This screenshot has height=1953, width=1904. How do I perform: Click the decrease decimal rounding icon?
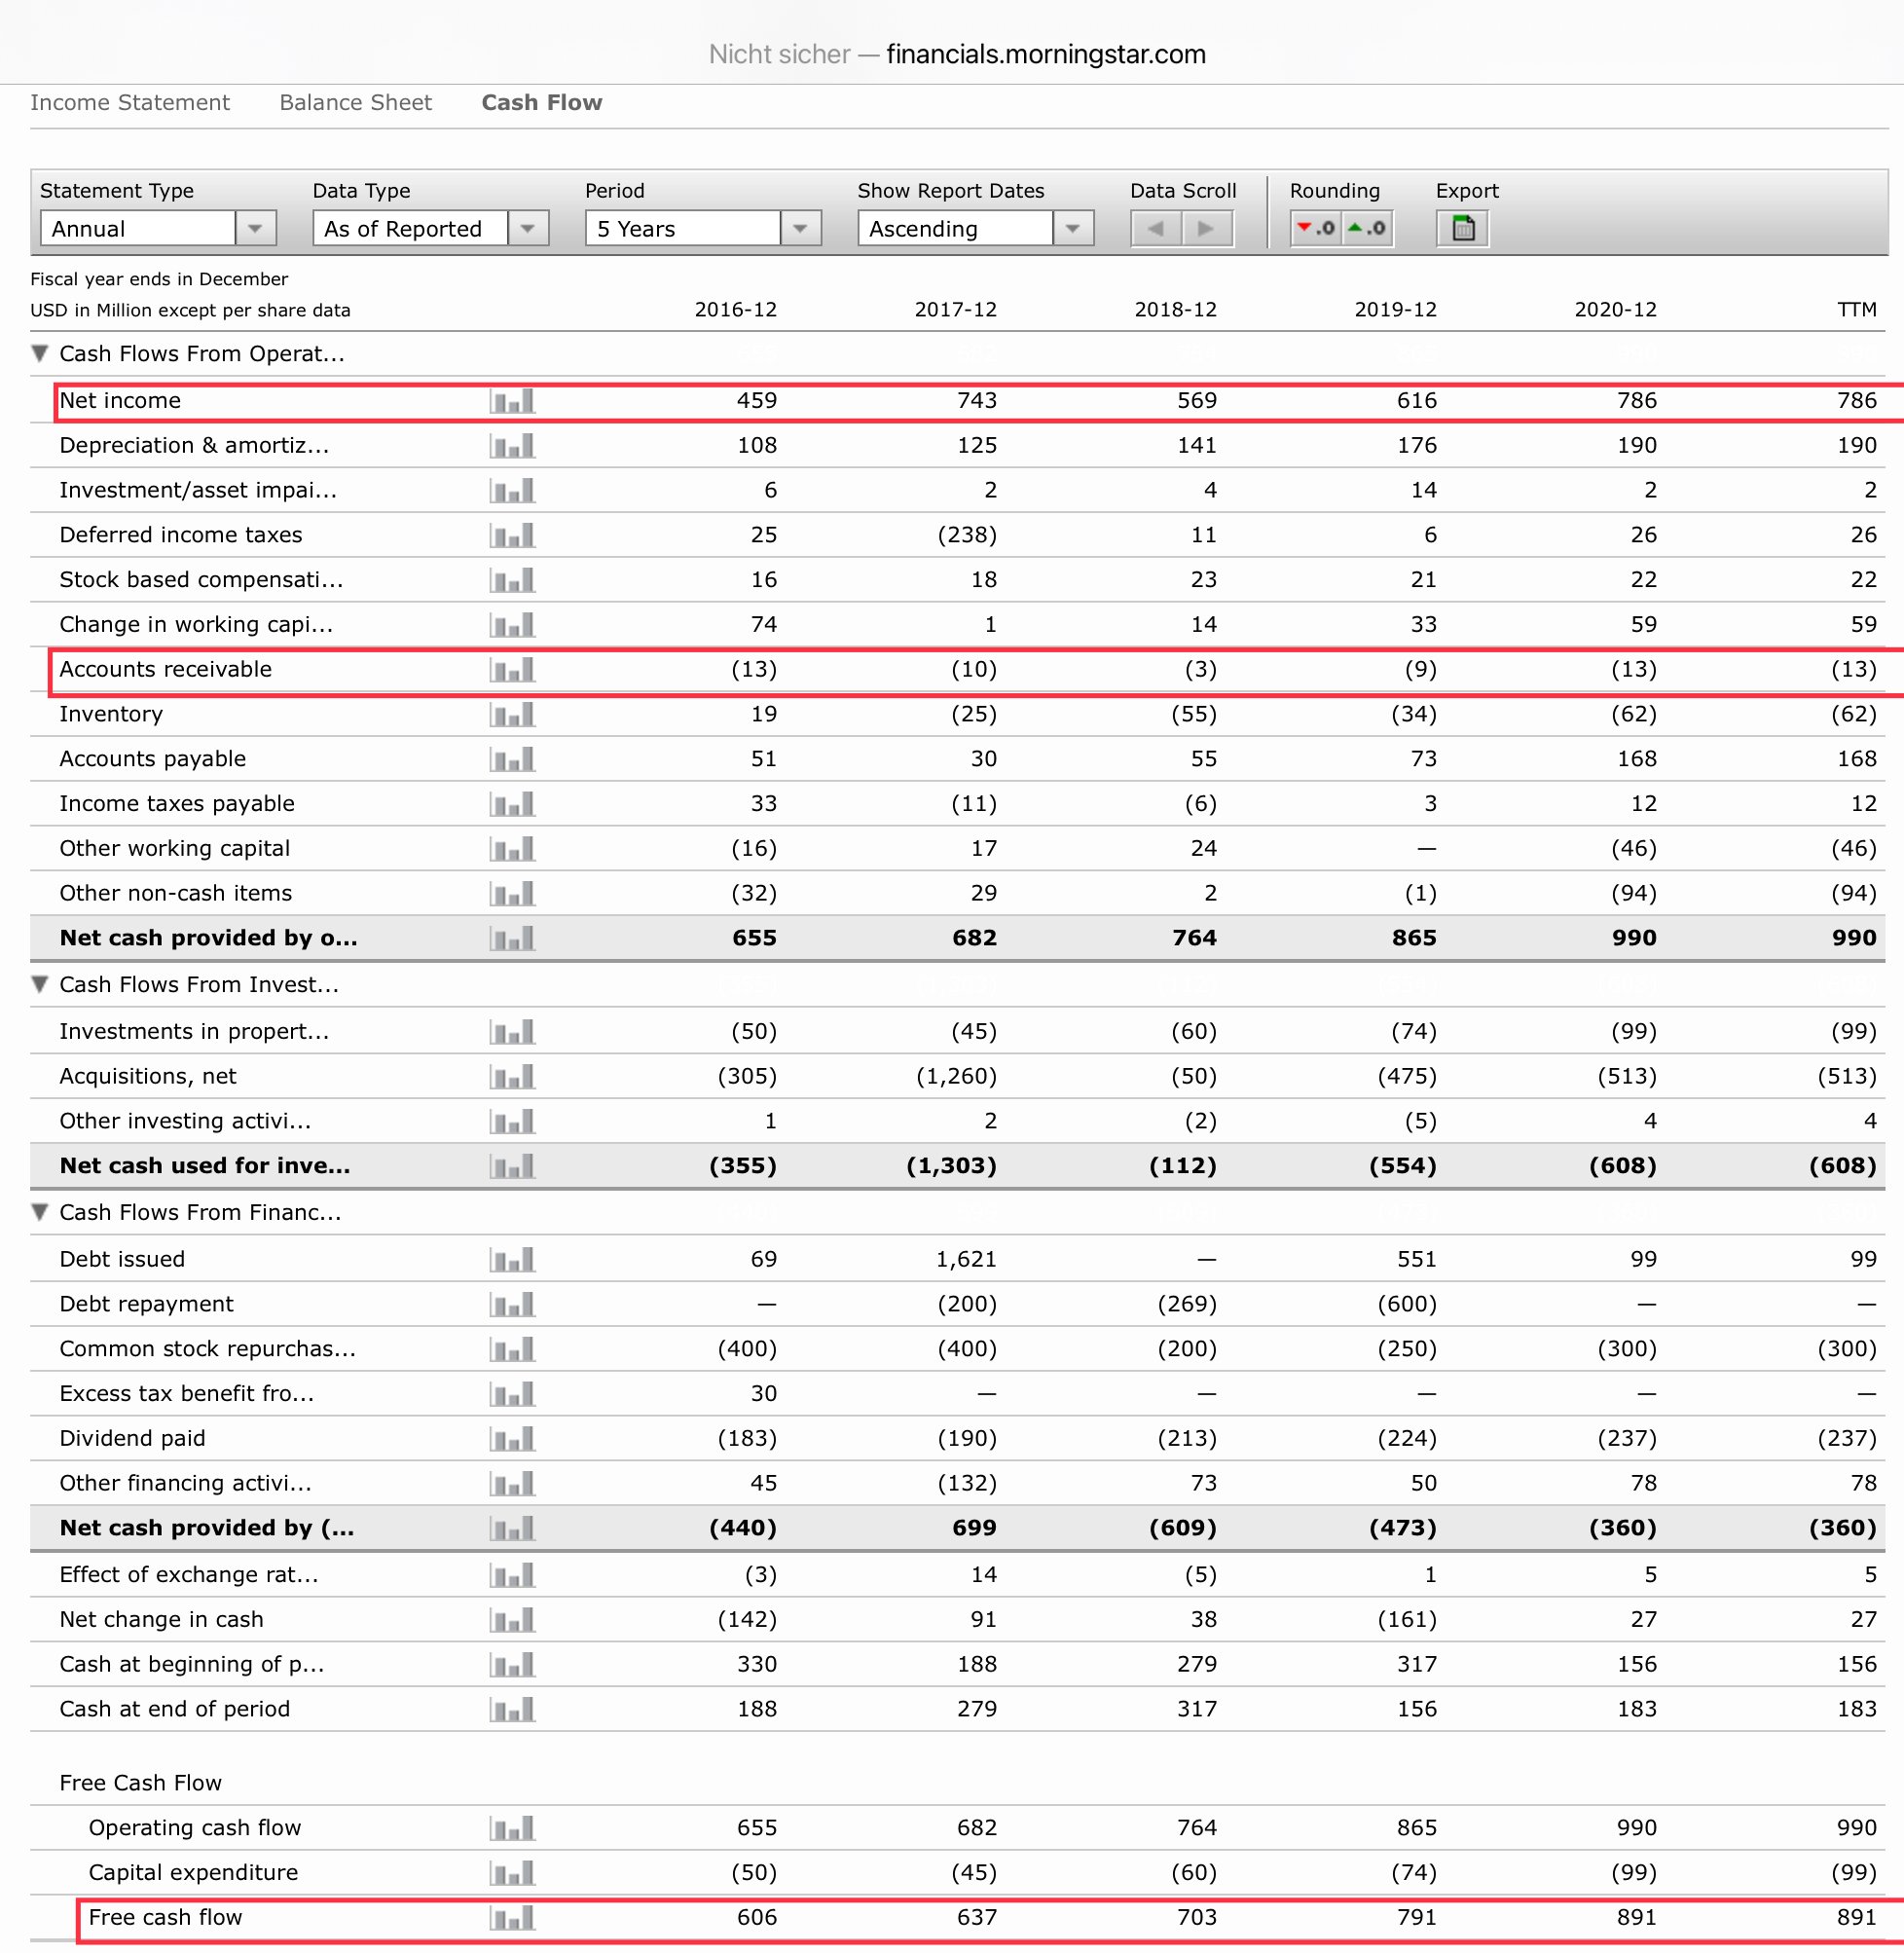pos(1315,228)
